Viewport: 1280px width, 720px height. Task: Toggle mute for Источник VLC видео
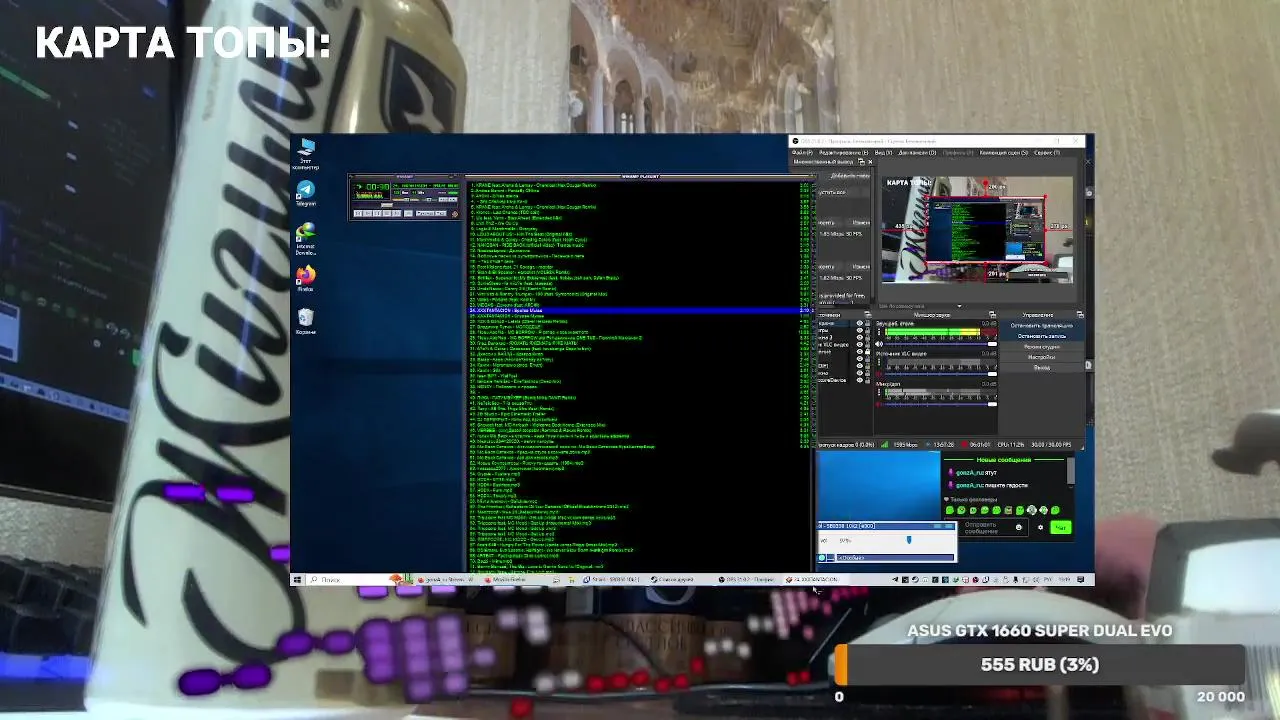[879, 374]
